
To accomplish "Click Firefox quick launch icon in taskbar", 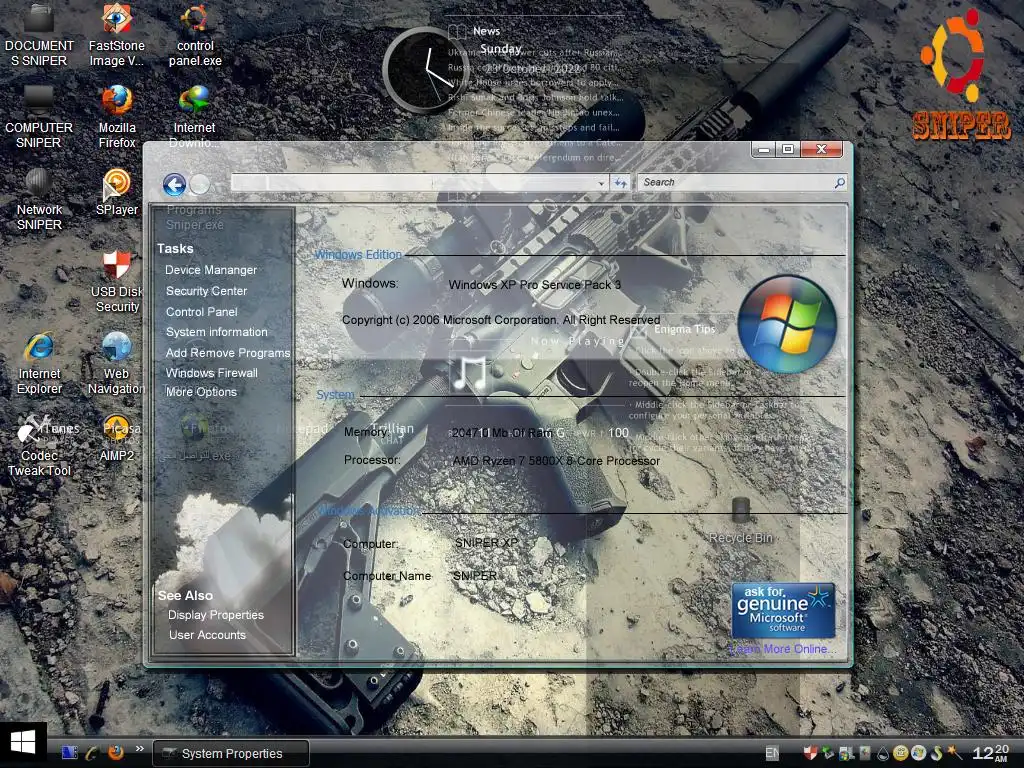I will (116, 752).
